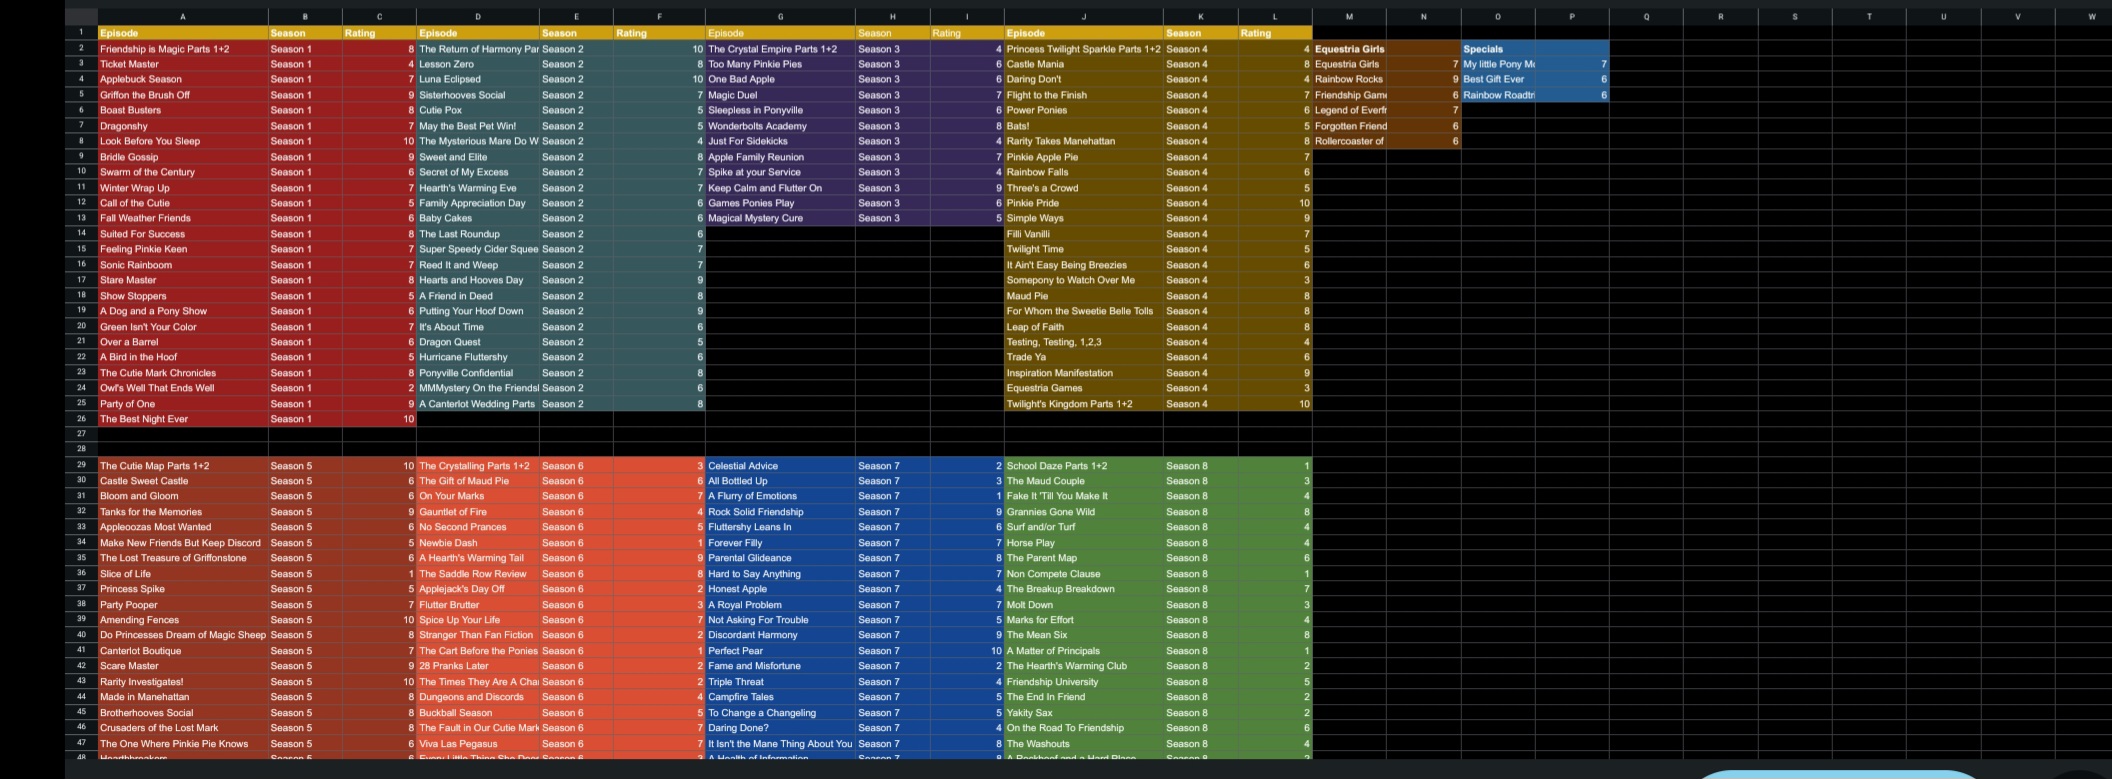Image resolution: width=2112 pixels, height=779 pixels.
Task: Select the "Wonderbolts Academy" cell
Action: (x=780, y=126)
